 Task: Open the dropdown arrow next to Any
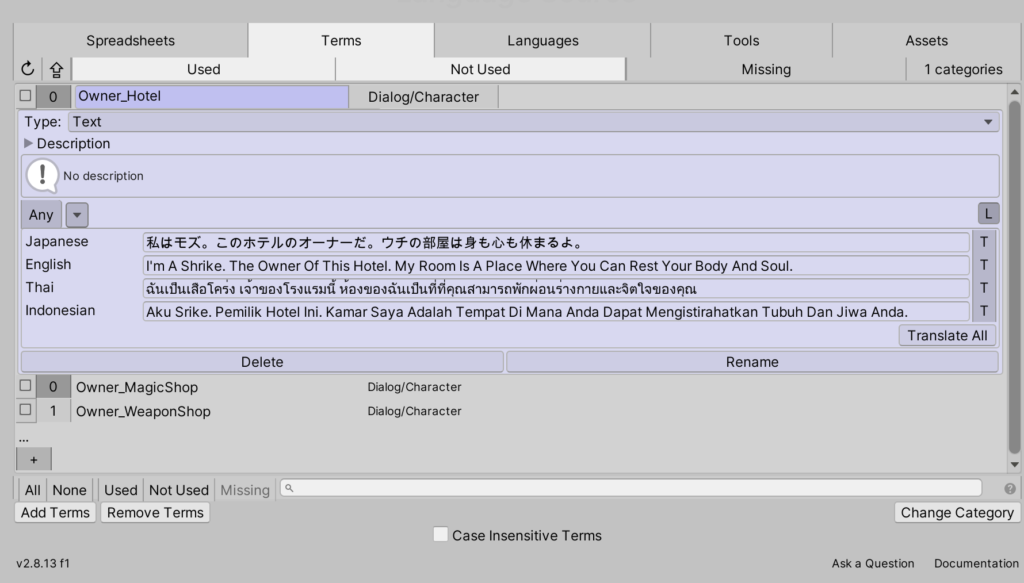(x=77, y=215)
